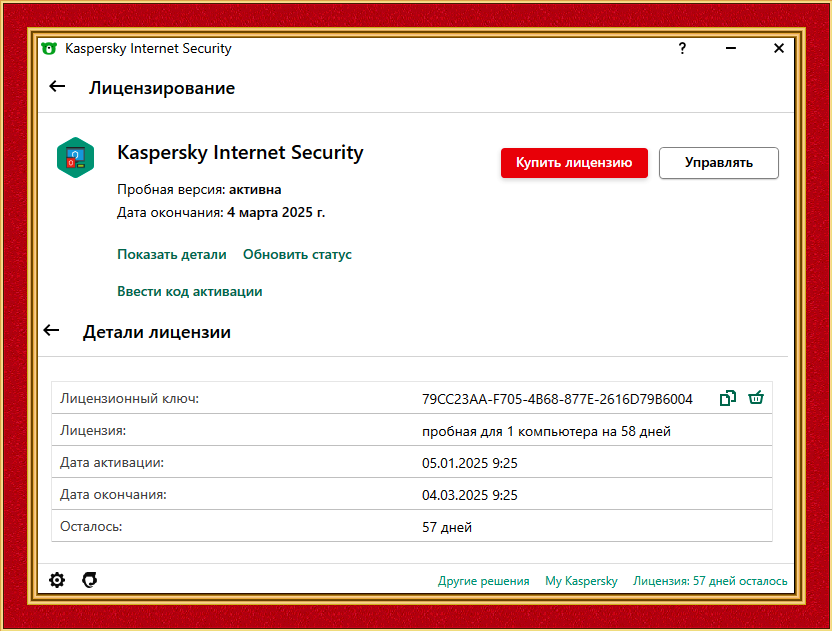Click the Детали лицензии heading
The height and width of the screenshot is (631, 832).
(x=157, y=332)
